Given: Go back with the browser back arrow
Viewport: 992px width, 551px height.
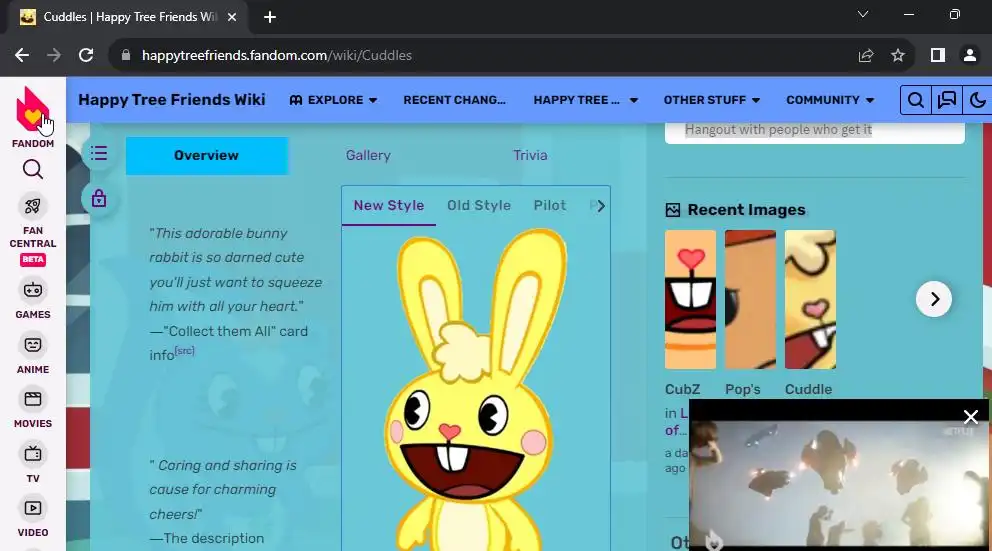Looking at the screenshot, I should pyautogui.click(x=22, y=56).
